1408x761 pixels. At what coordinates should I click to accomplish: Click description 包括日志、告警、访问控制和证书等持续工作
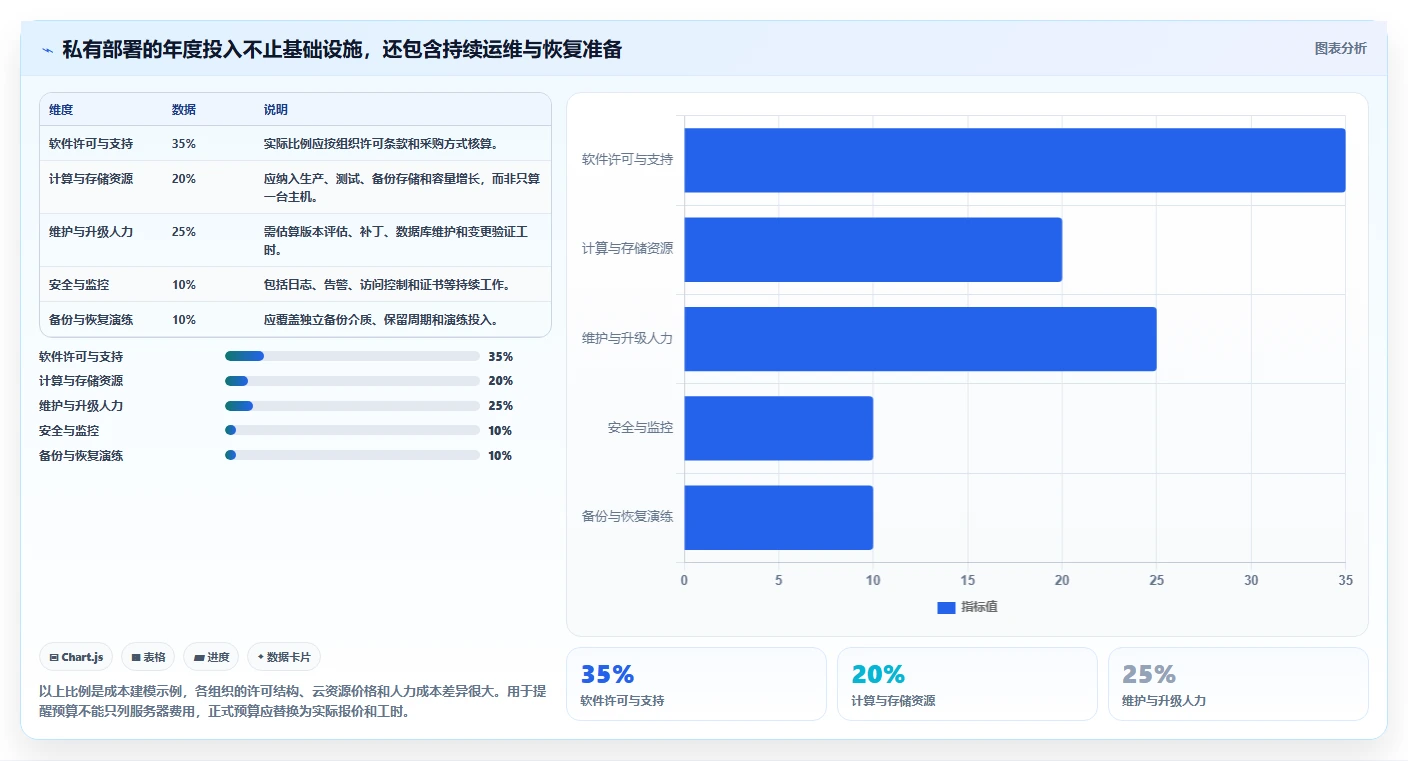click(387, 285)
